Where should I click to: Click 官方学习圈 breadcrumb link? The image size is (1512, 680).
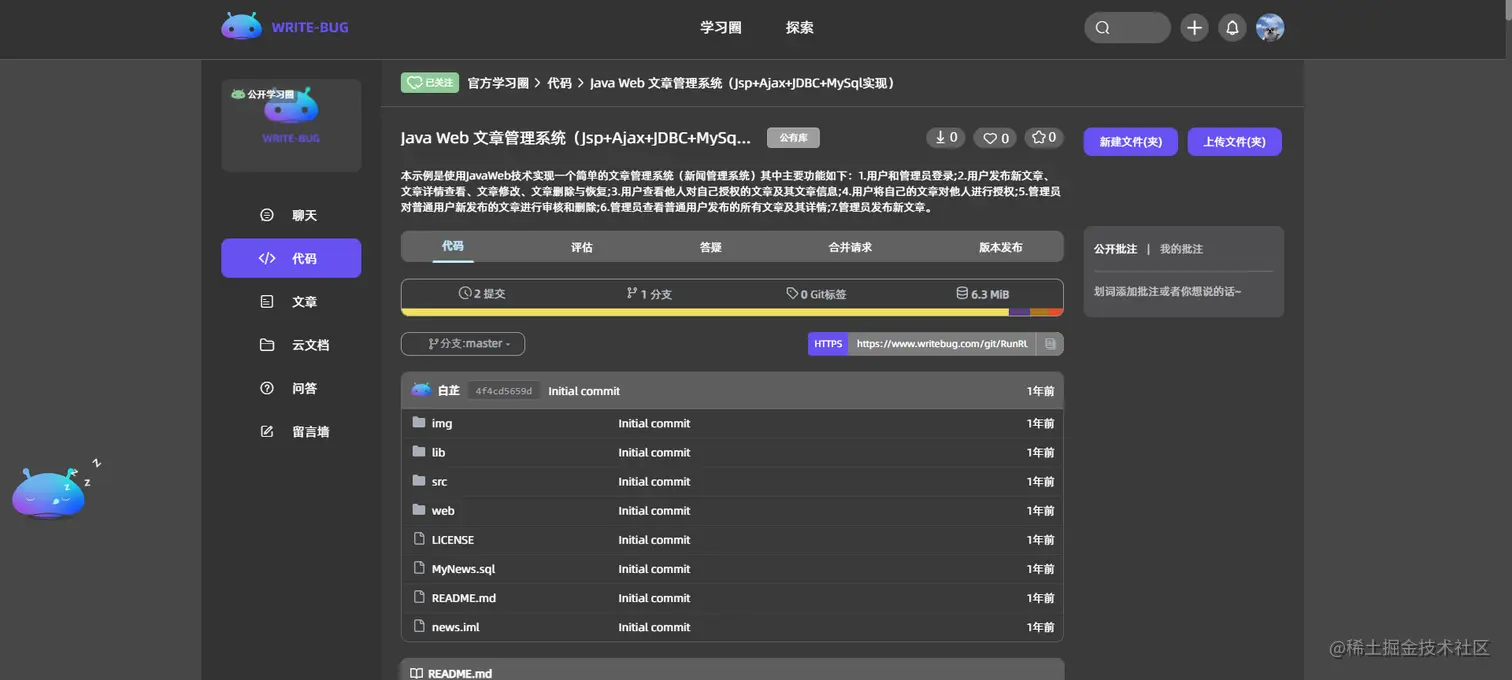[x=498, y=83]
